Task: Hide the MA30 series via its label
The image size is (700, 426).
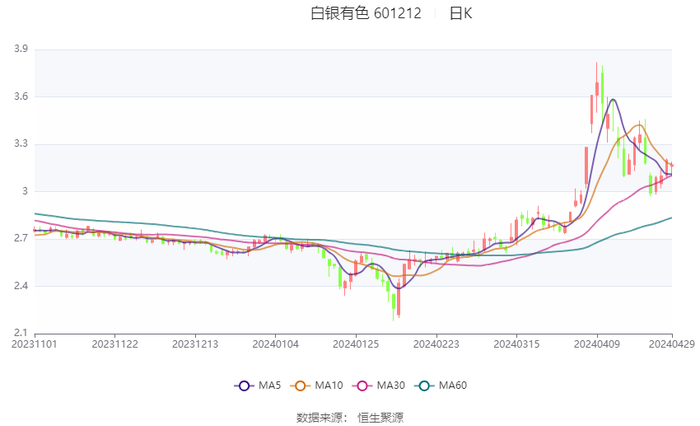Action: point(391,385)
